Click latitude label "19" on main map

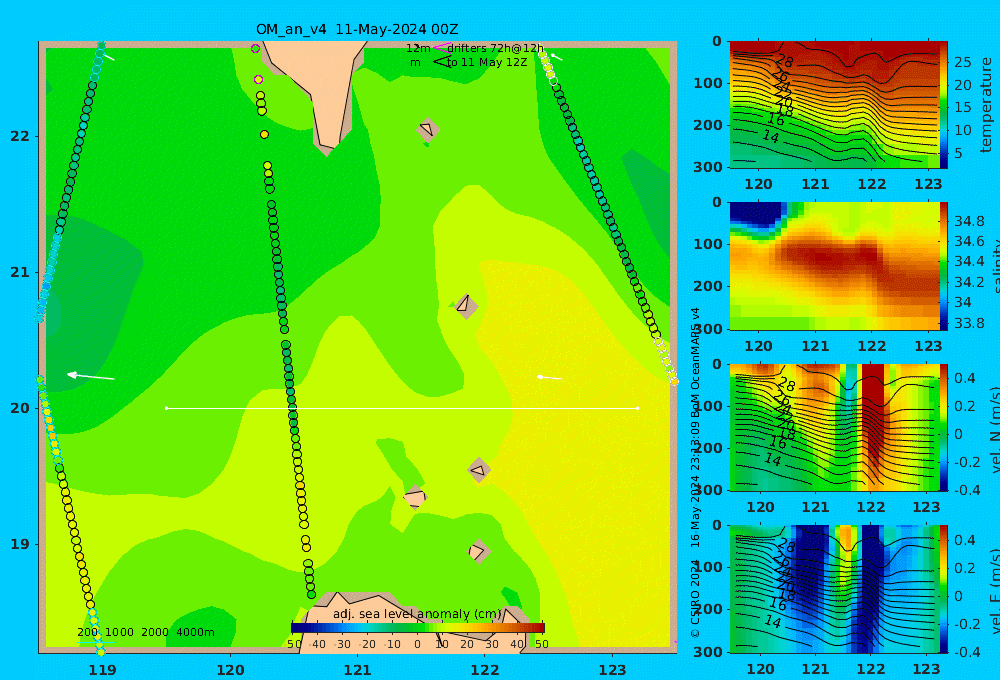(19, 544)
